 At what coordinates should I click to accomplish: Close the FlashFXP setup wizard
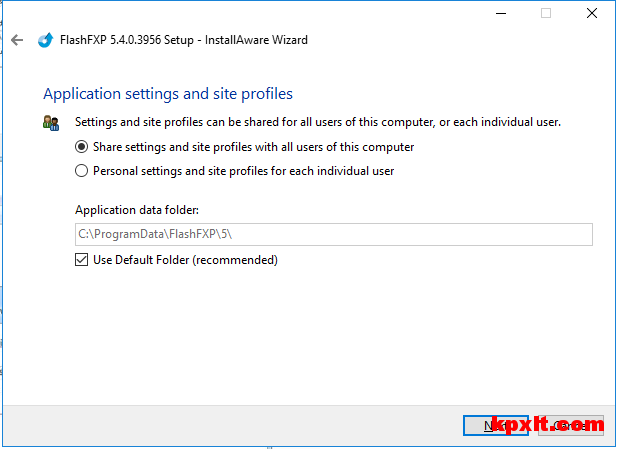(592, 13)
